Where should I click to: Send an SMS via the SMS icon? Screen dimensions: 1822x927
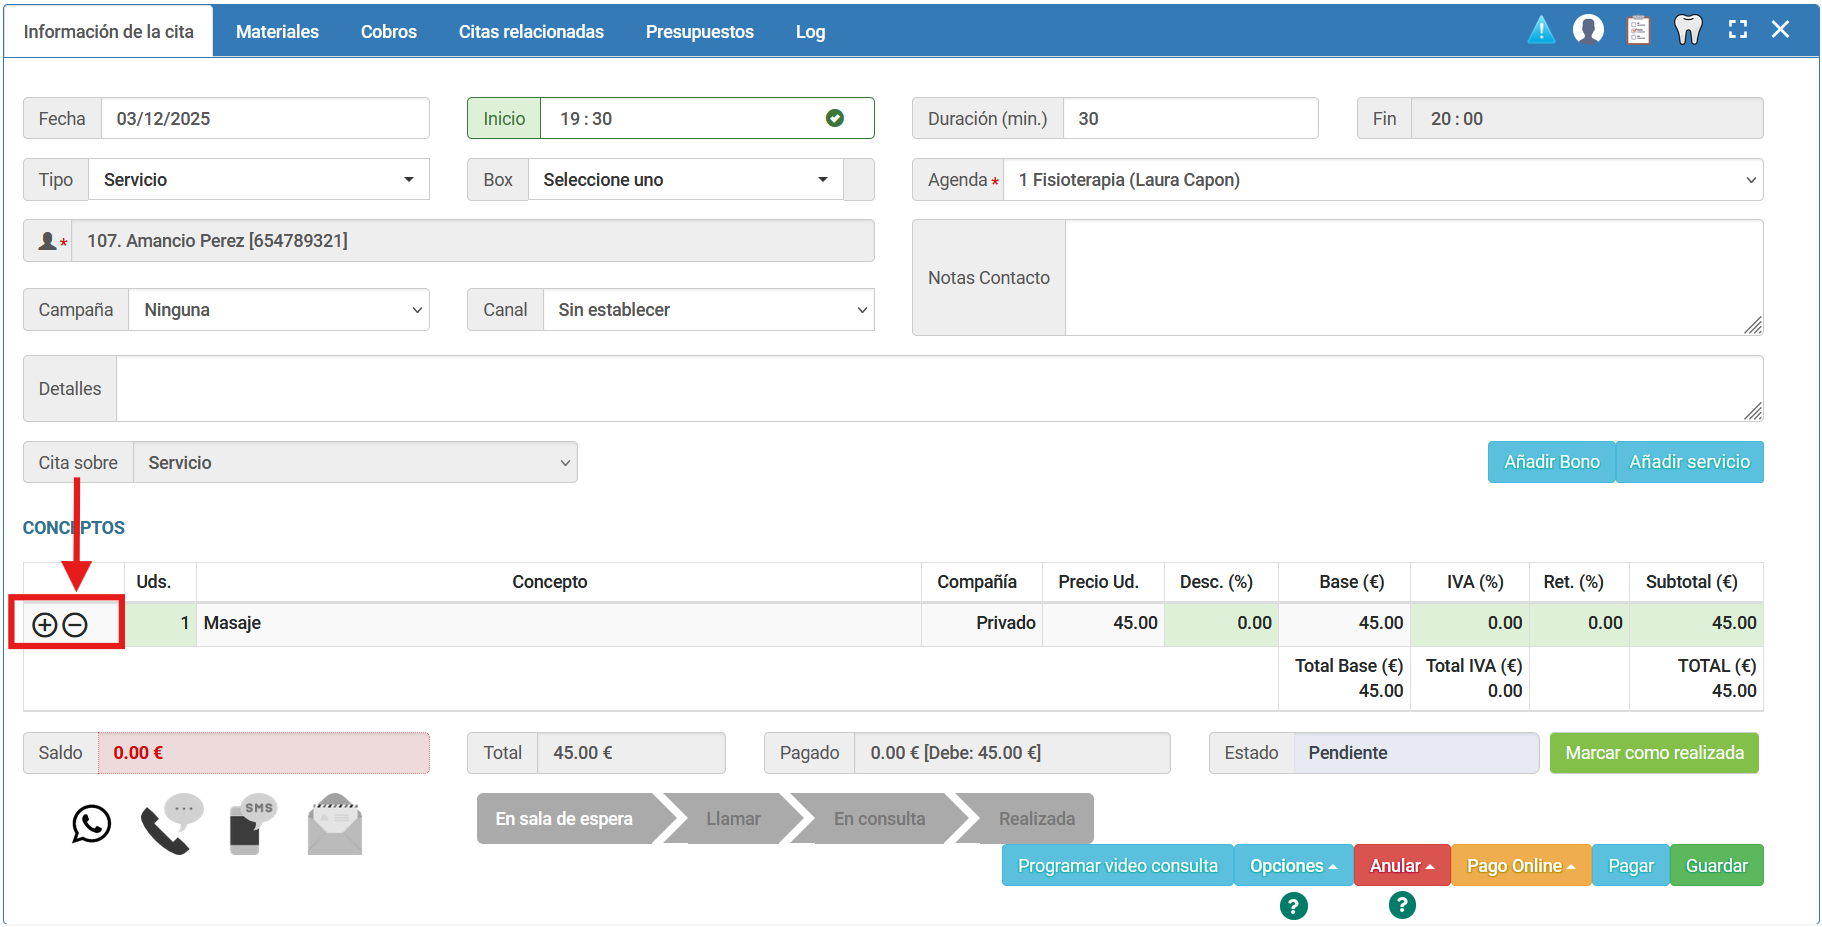[251, 824]
